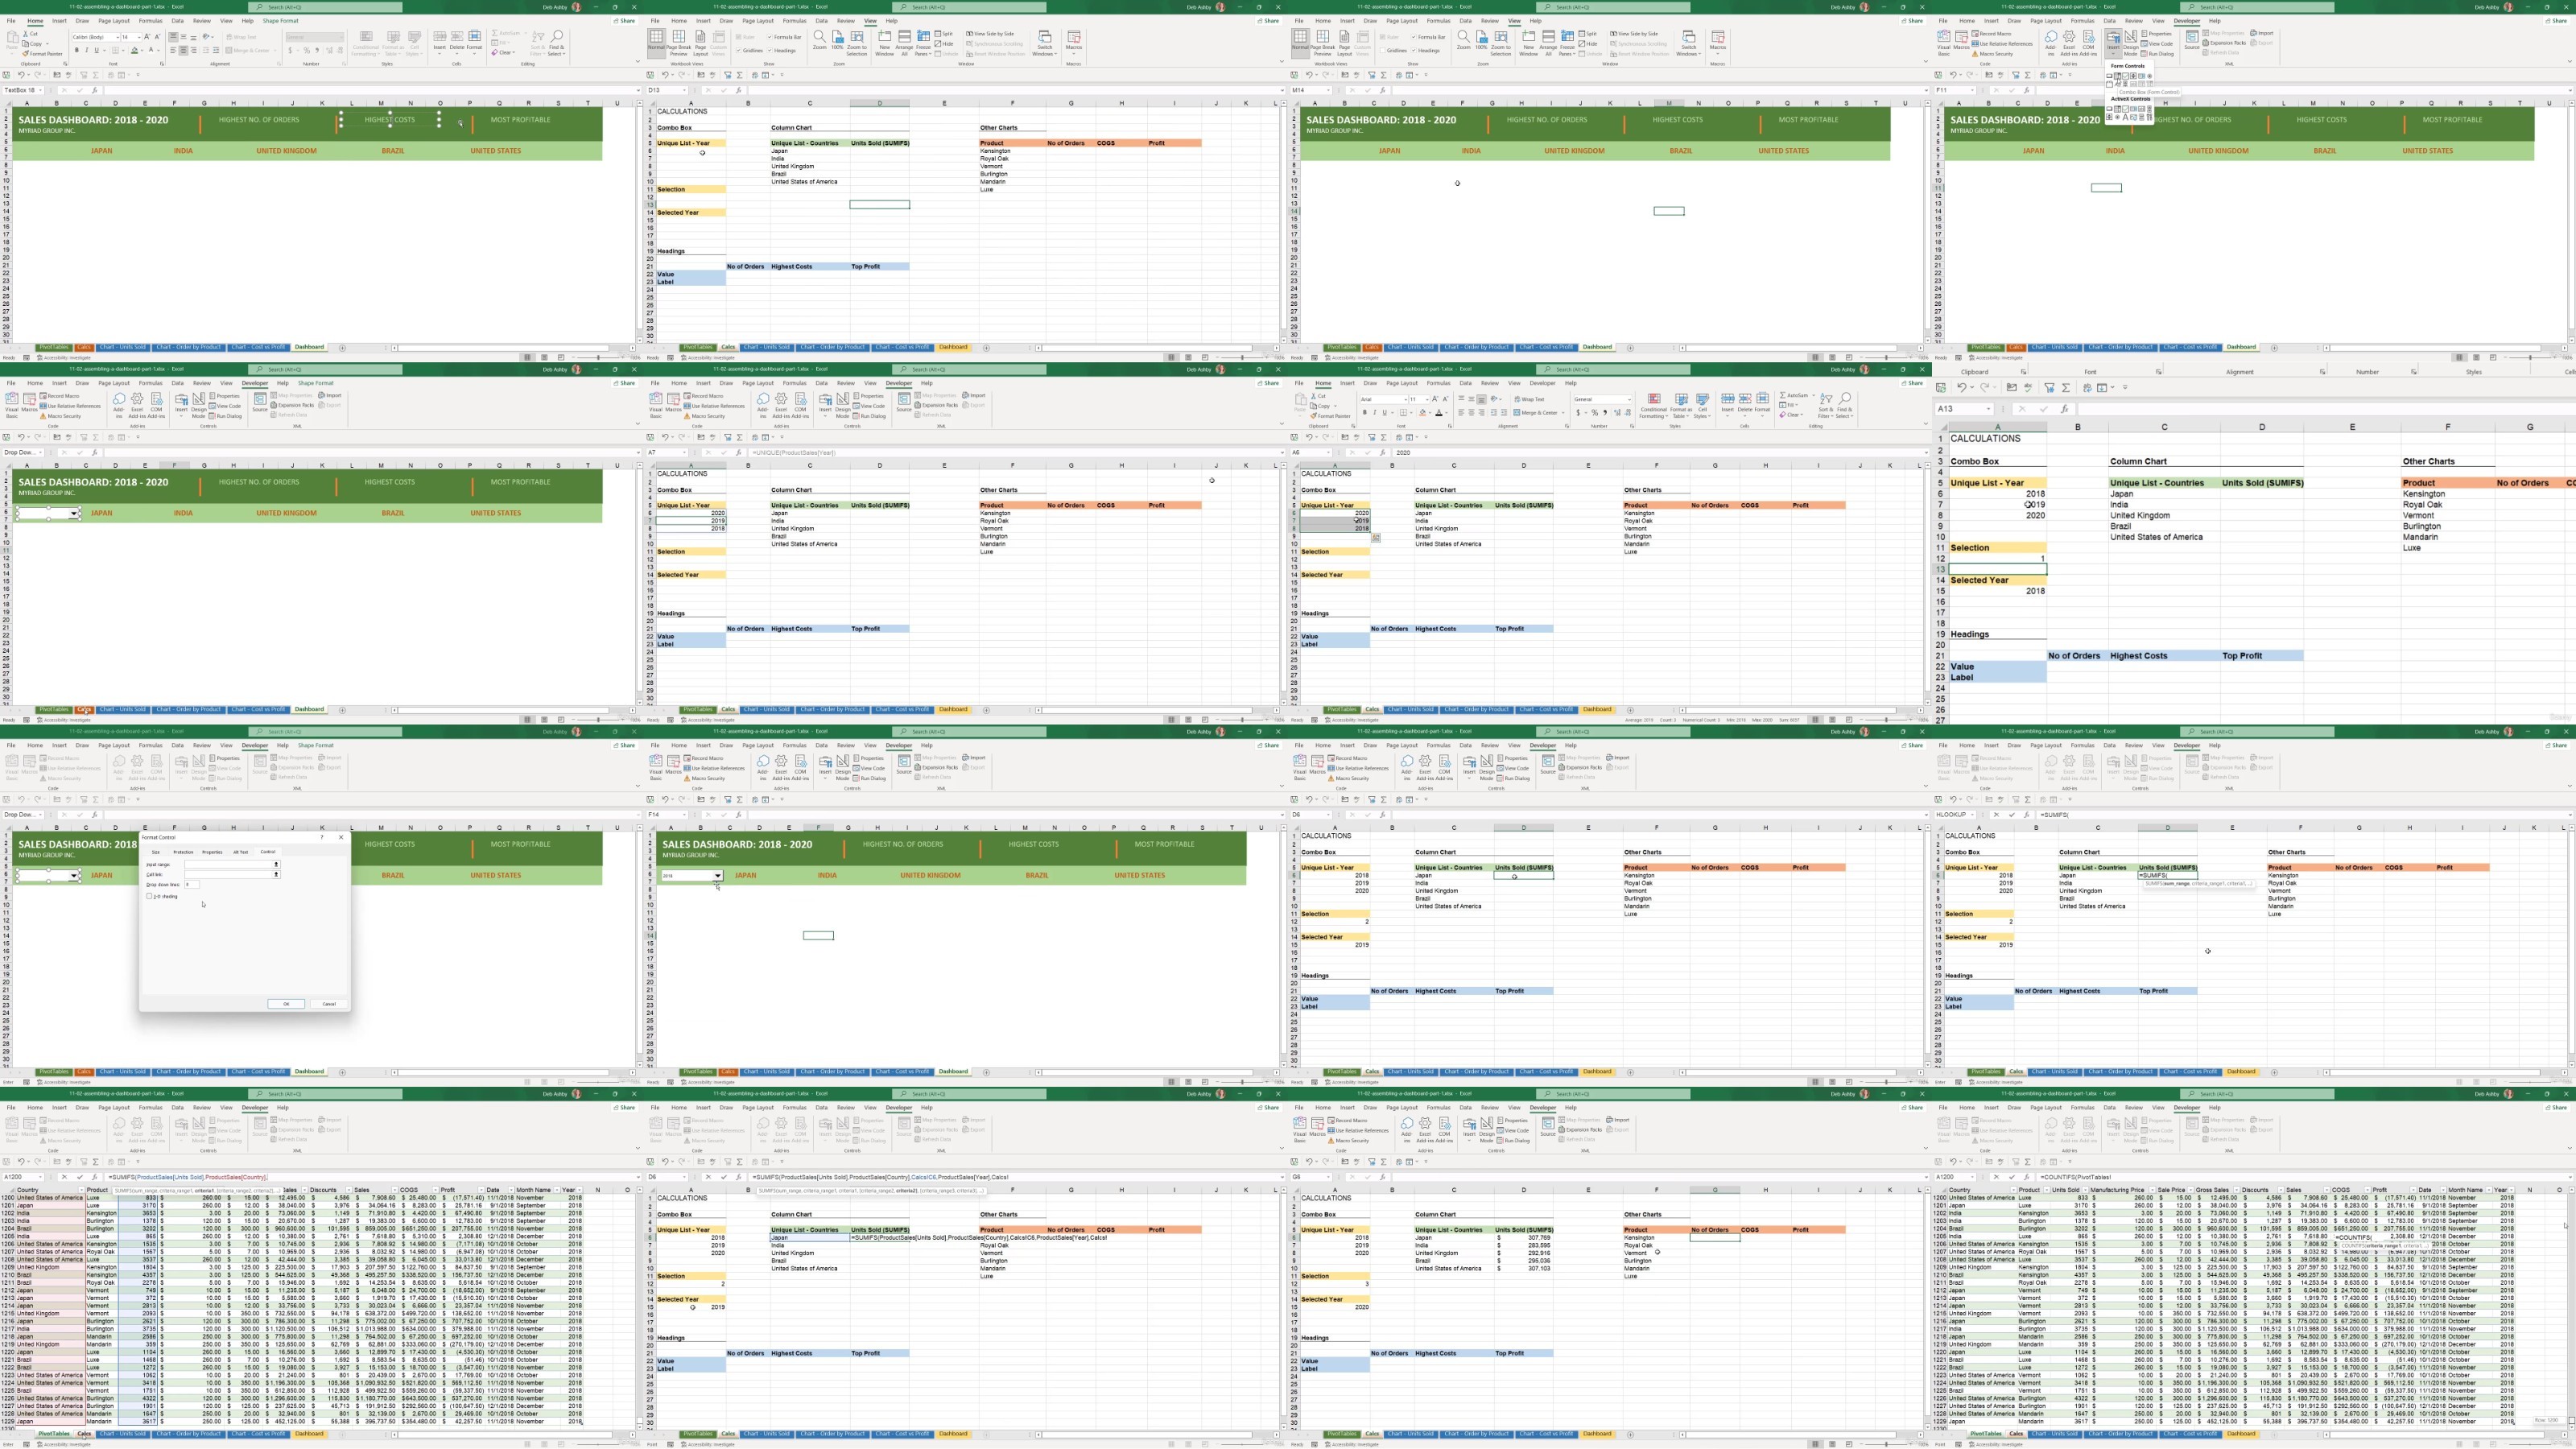Toggle Headings checkbox in the D13 window

coord(770,50)
